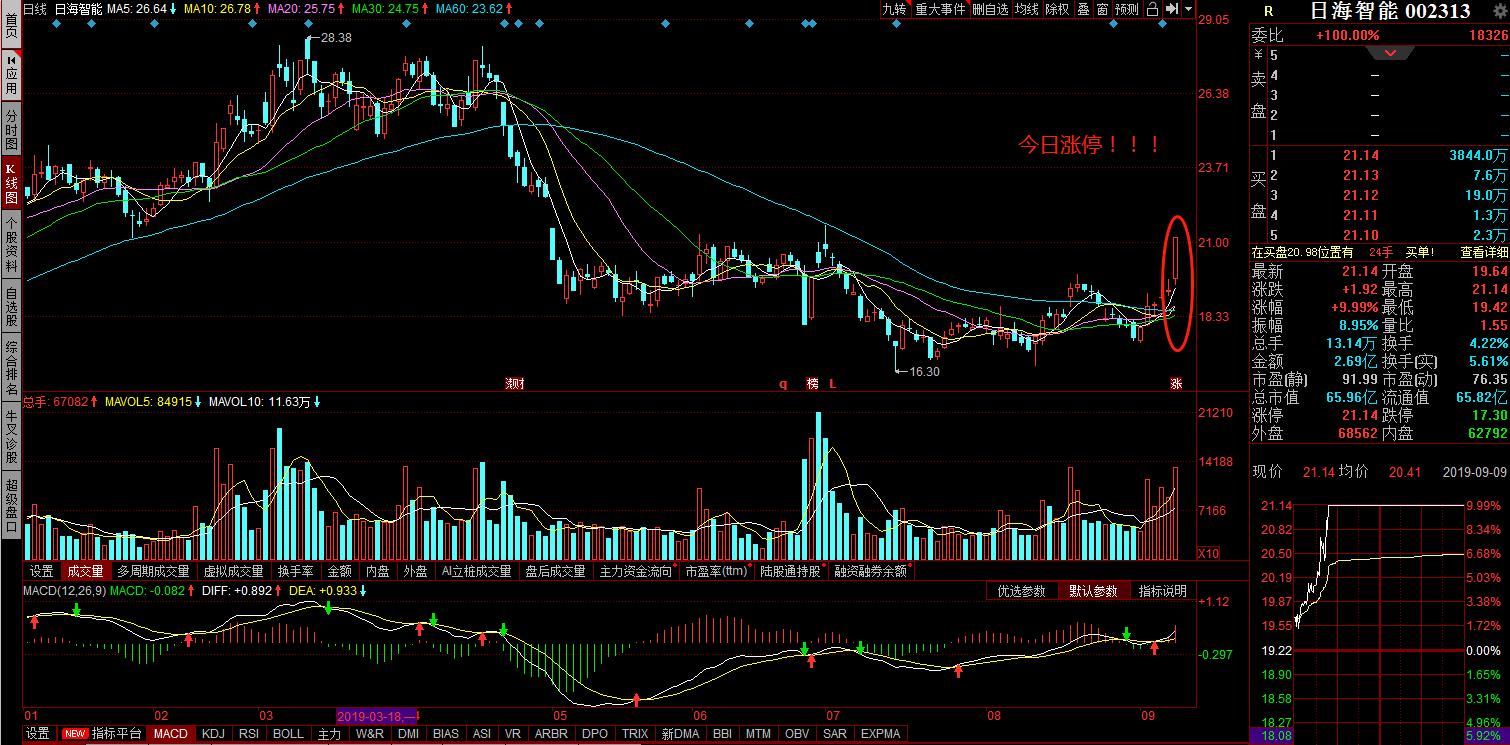Expand the red chevron under 委比
Viewport: 1510px width, 745px height.
click(1391, 53)
